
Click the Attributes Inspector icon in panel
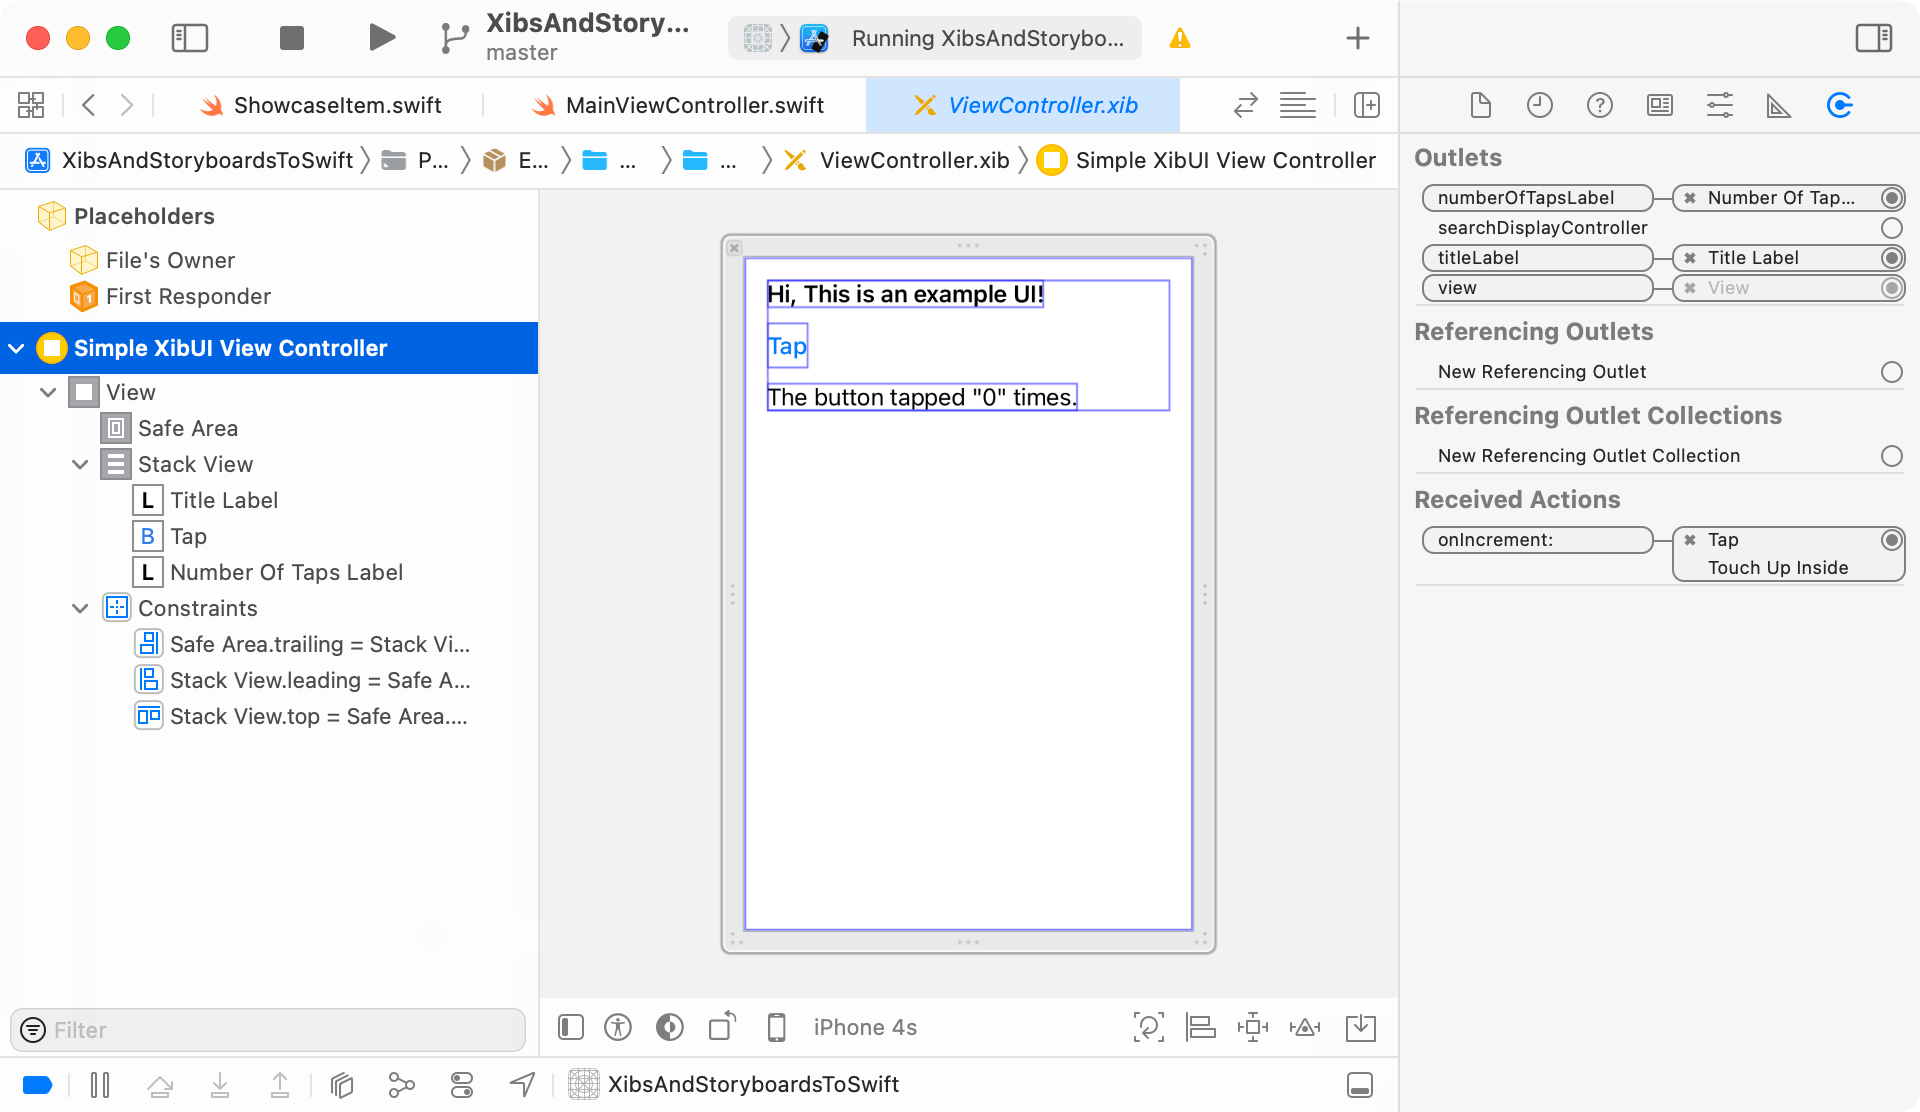point(1718,105)
